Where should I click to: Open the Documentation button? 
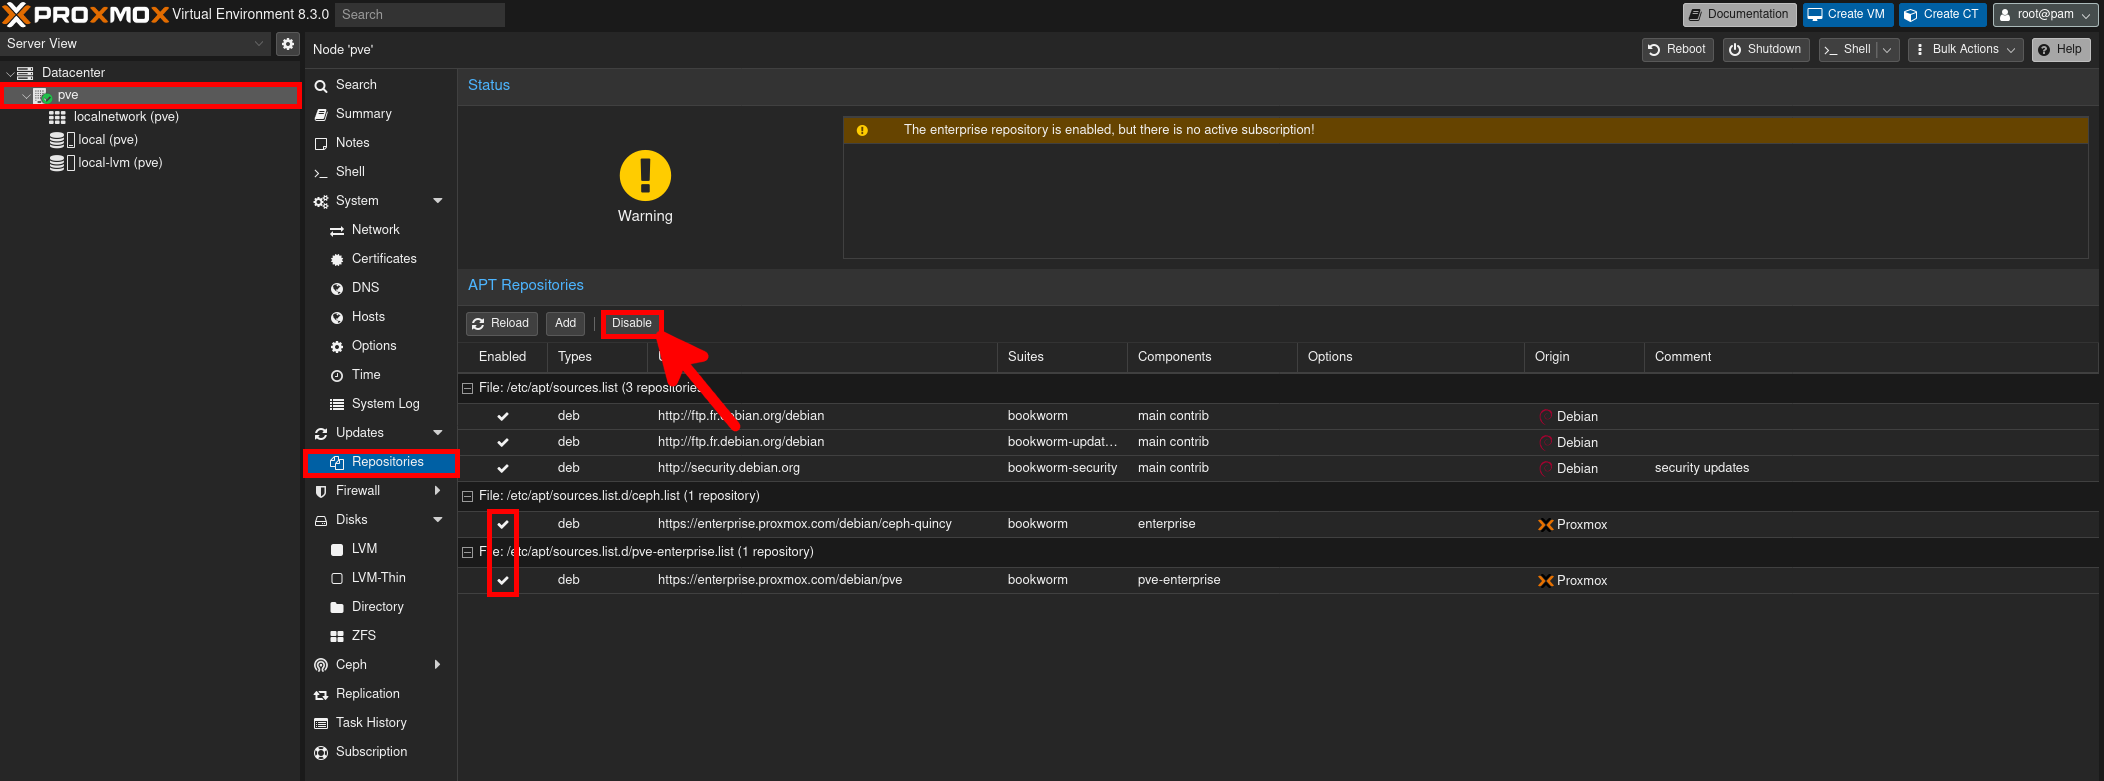click(1739, 15)
